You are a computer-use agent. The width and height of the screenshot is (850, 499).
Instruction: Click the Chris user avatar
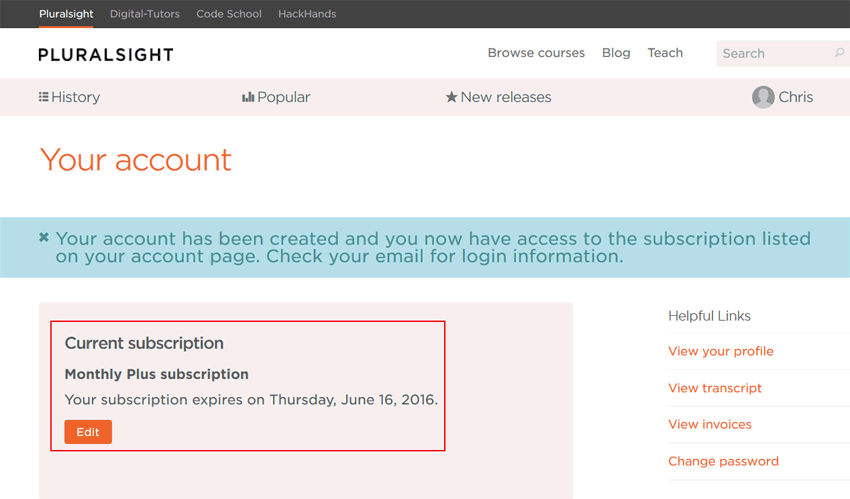(x=763, y=97)
